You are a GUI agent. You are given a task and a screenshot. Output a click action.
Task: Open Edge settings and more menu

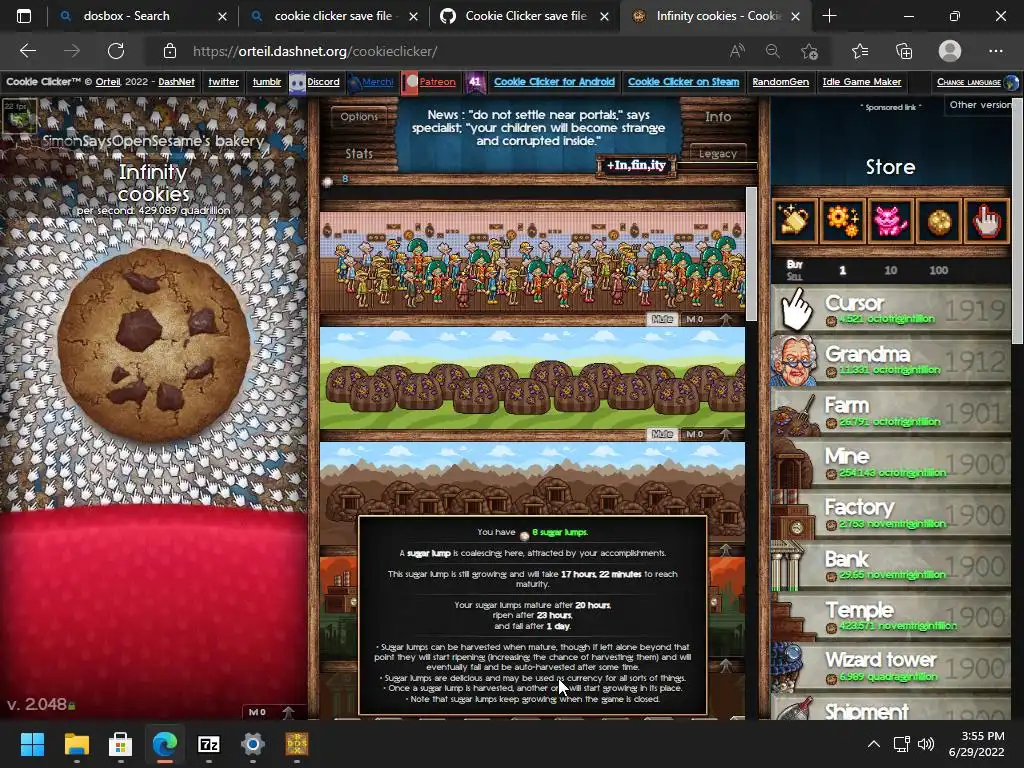[x=996, y=51]
